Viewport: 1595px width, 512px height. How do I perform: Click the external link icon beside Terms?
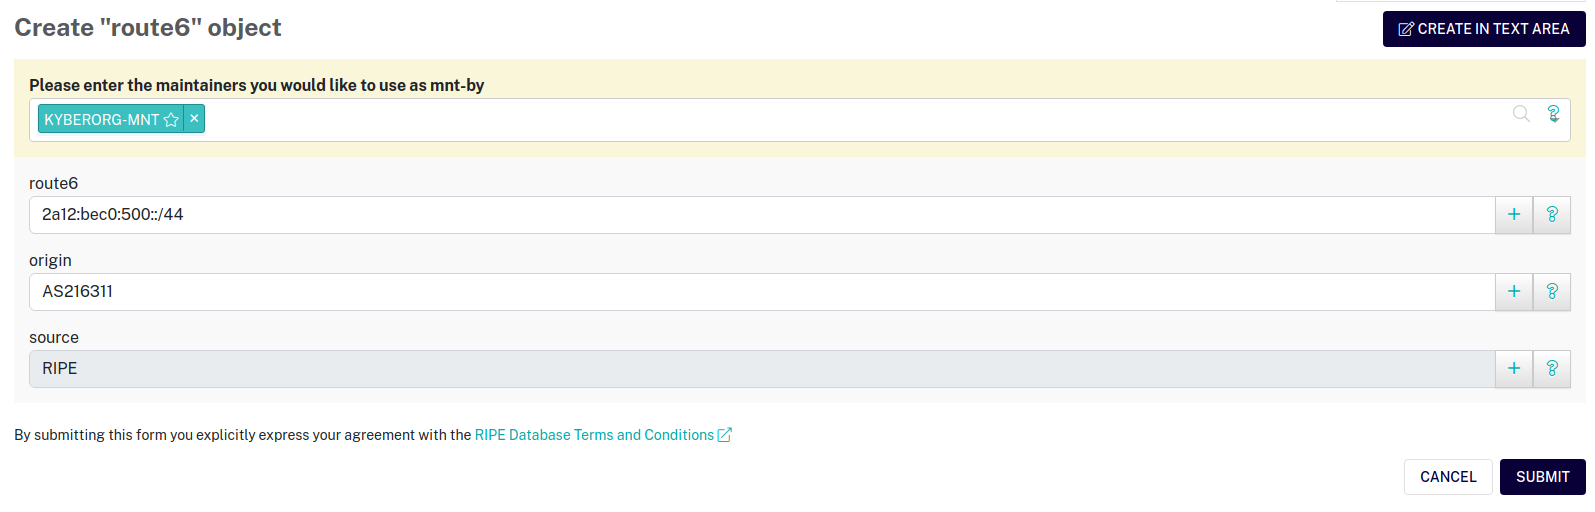725,435
